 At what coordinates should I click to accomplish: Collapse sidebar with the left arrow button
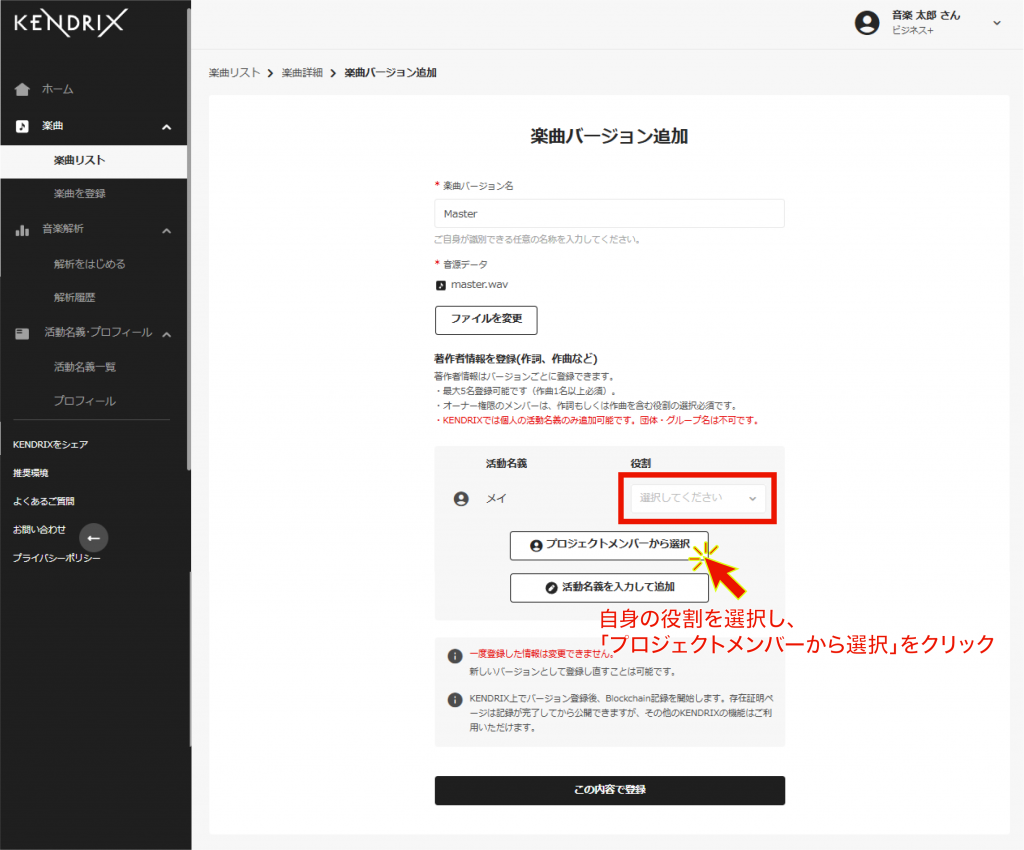93,538
